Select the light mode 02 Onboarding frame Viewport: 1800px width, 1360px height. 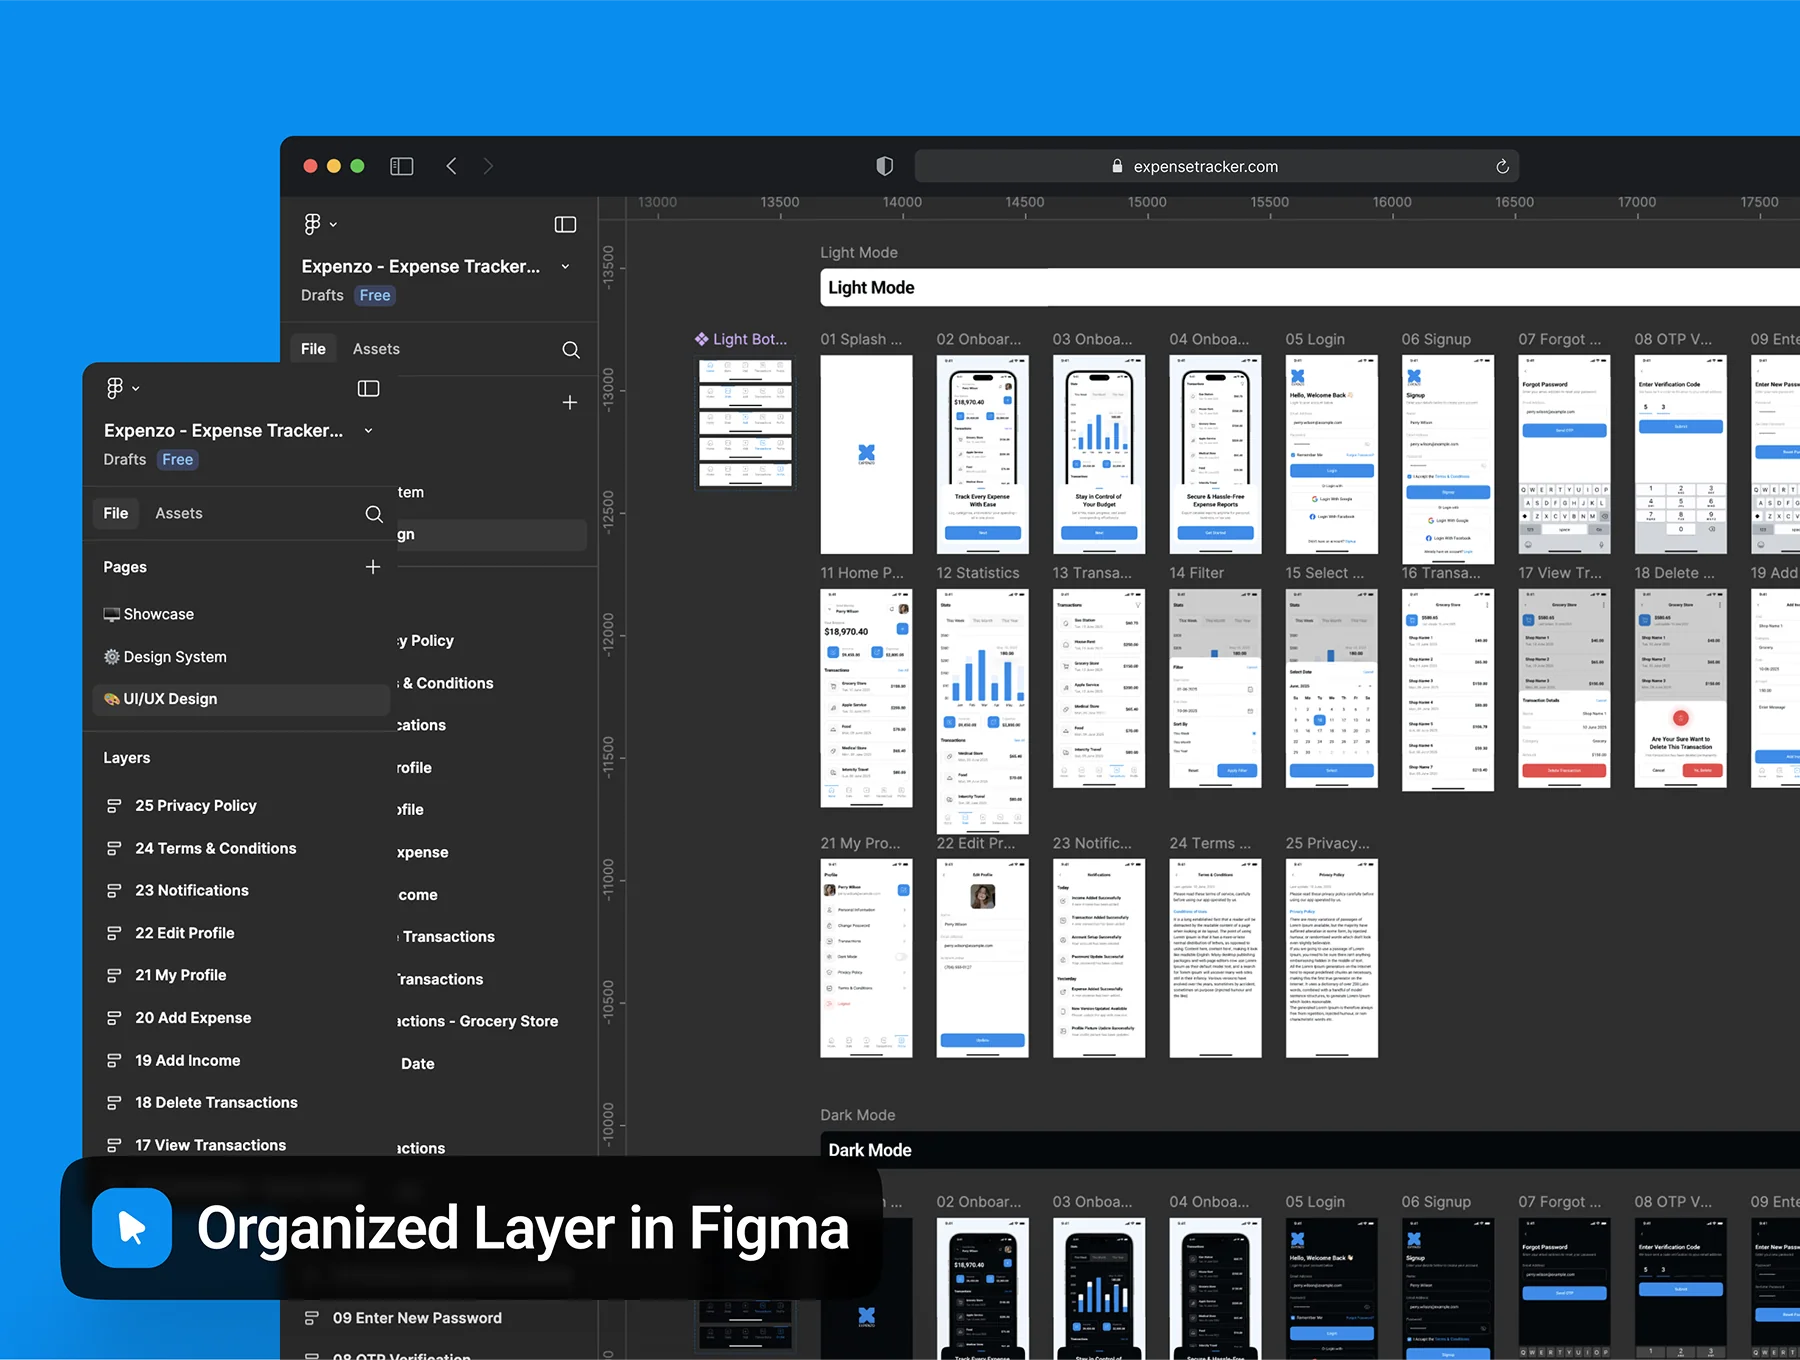pos(982,454)
